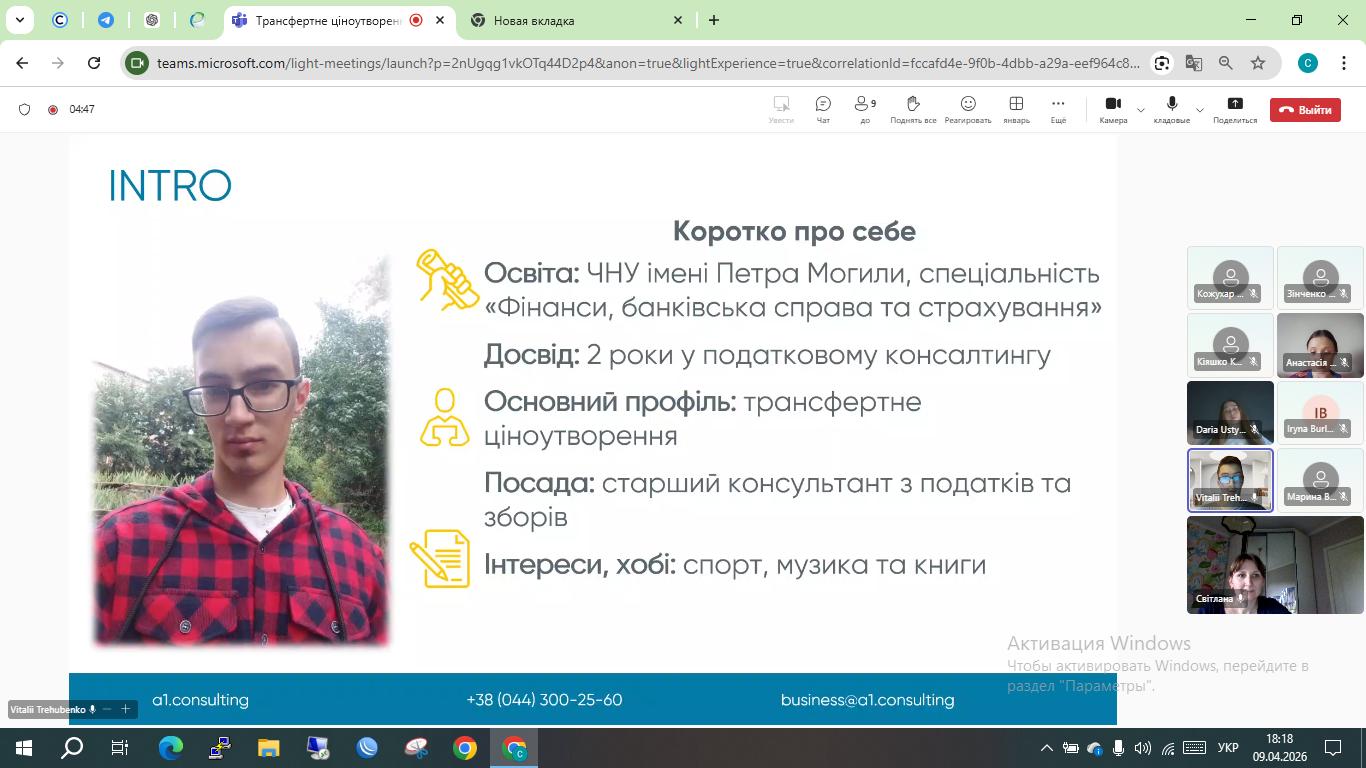
Task: Select the pinned Telegram tab
Action: (105, 20)
